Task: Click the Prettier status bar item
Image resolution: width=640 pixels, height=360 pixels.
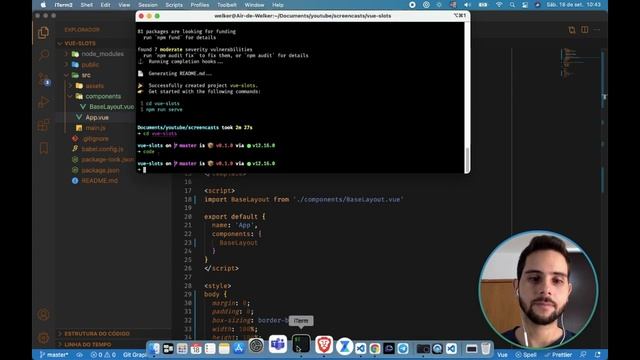Action: pos(558,355)
